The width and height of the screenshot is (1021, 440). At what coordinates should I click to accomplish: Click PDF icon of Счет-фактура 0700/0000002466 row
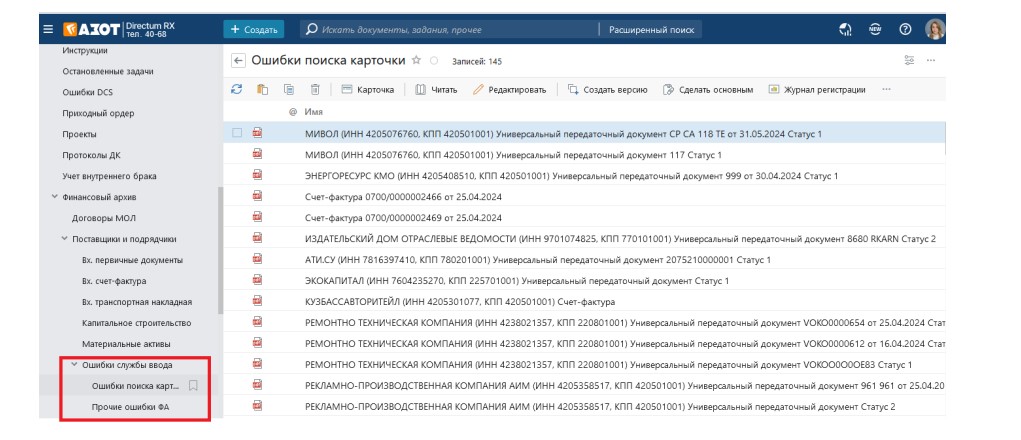(x=258, y=195)
